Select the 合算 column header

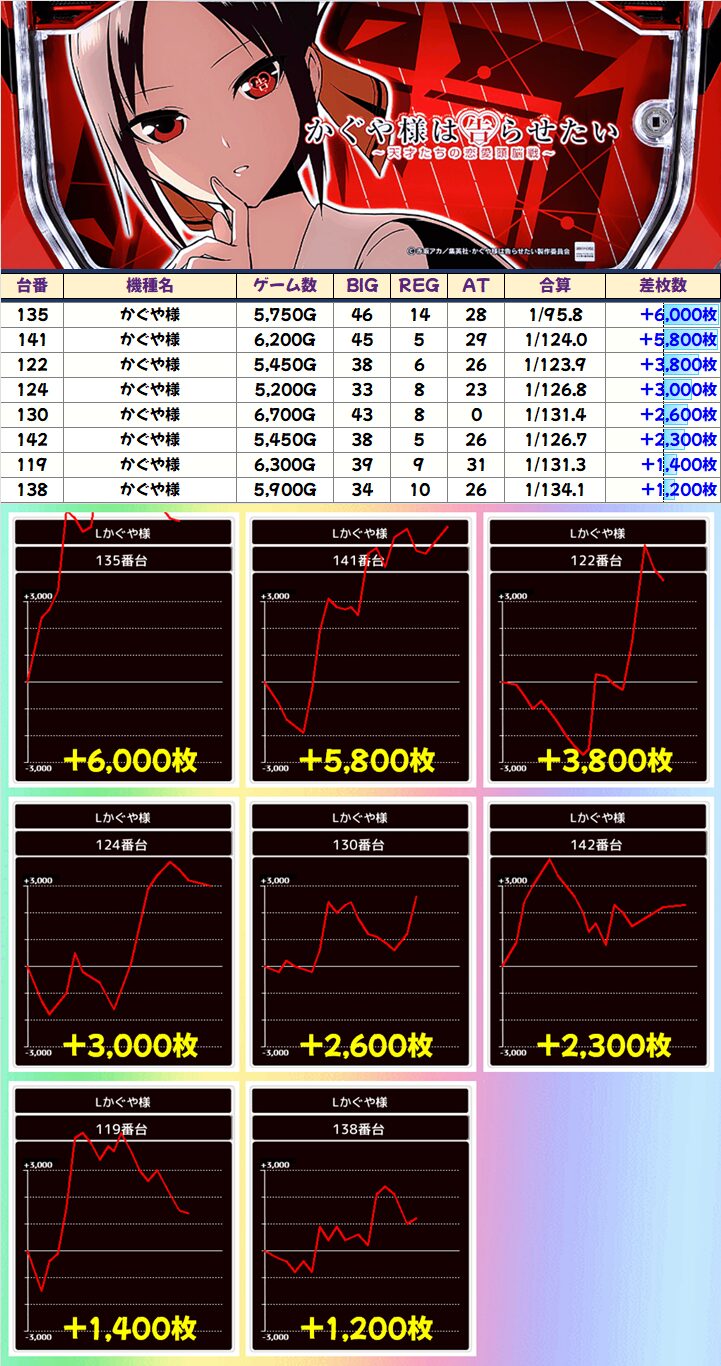[x=554, y=286]
